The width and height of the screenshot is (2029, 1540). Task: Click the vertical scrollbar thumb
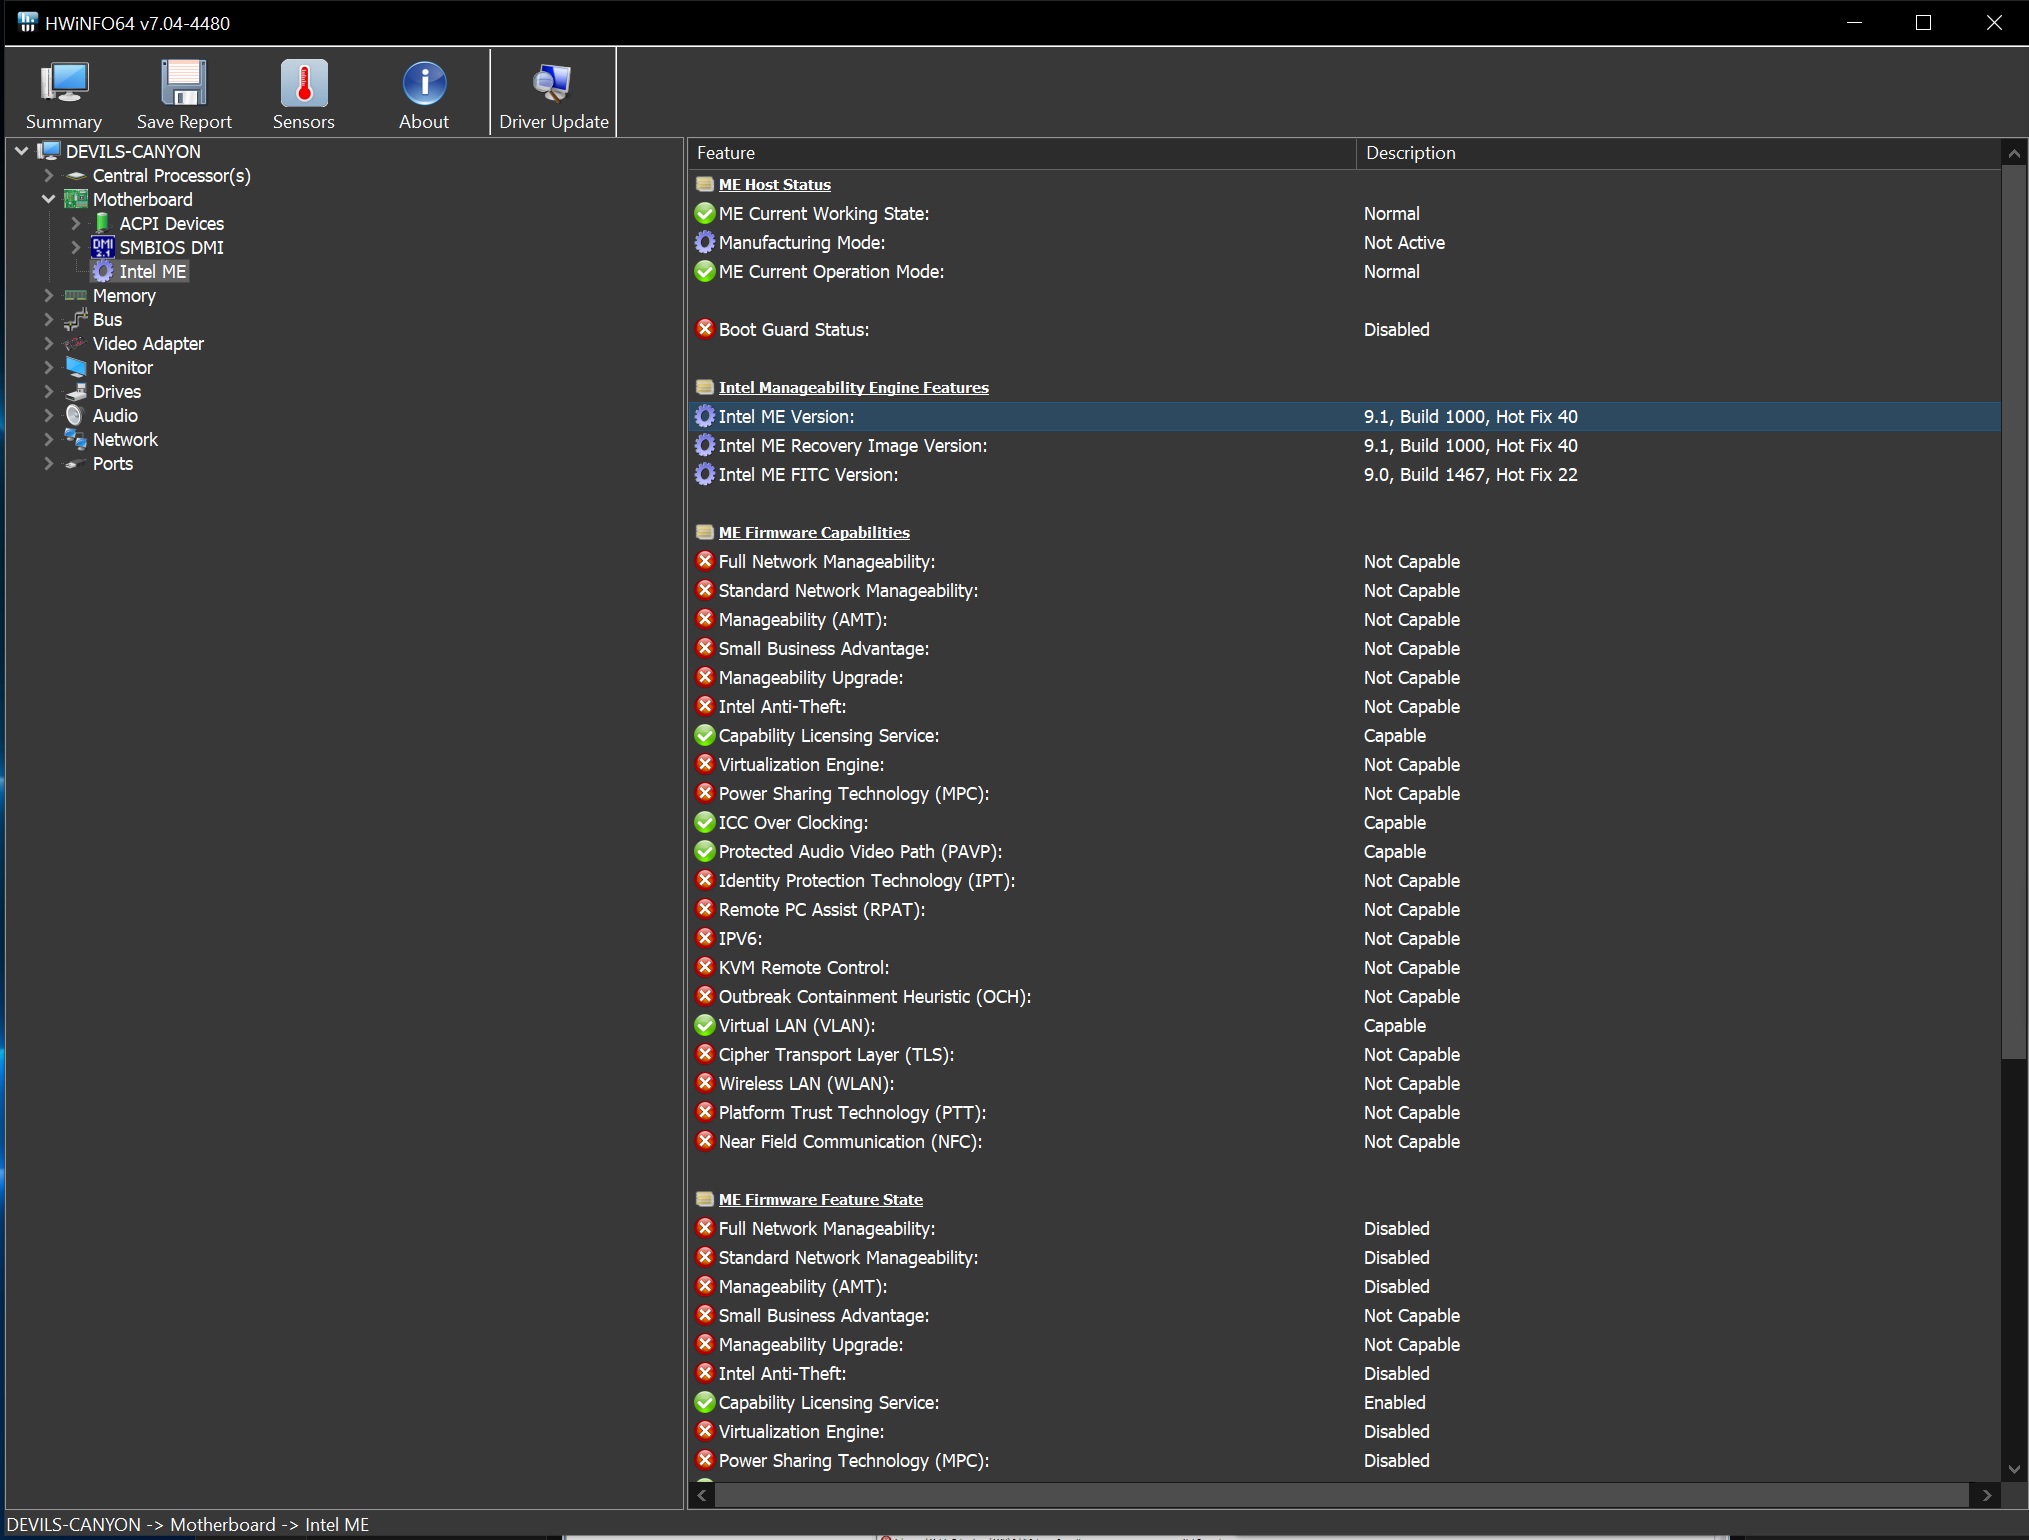click(x=2014, y=612)
